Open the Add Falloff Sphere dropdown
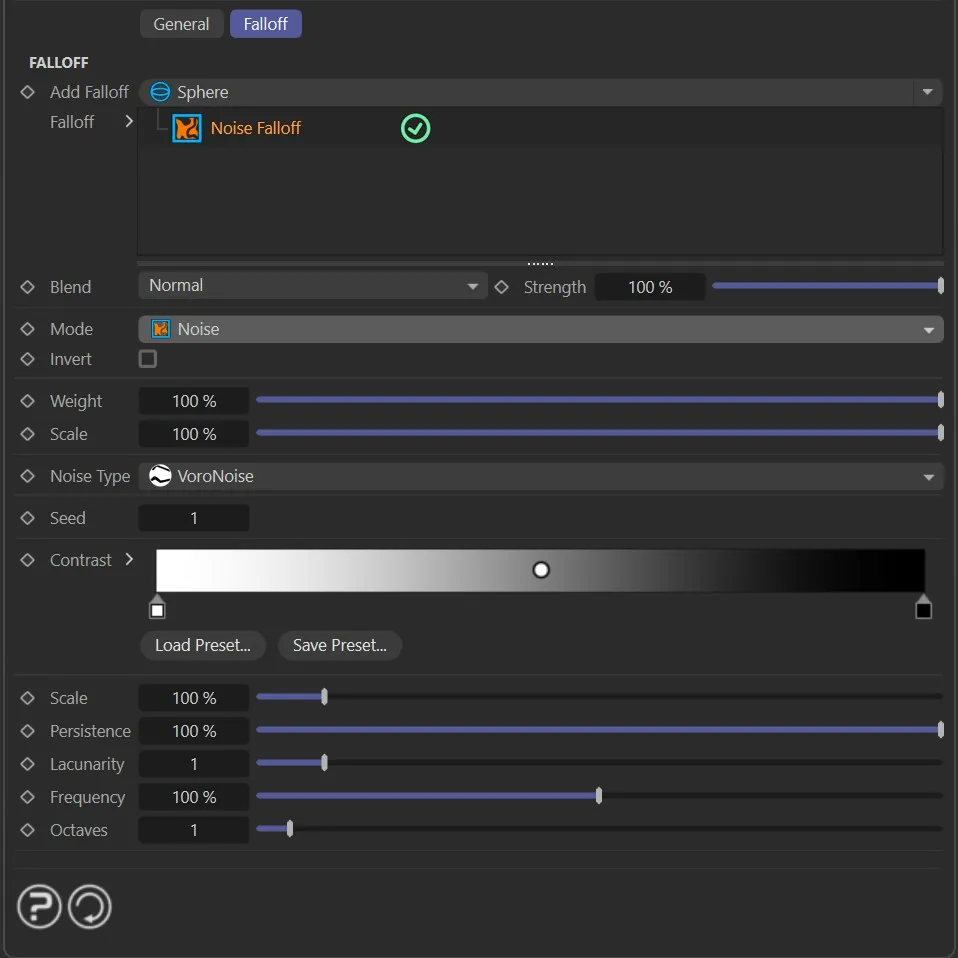958x958 pixels. pyautogui.click(x=540, y=92)
